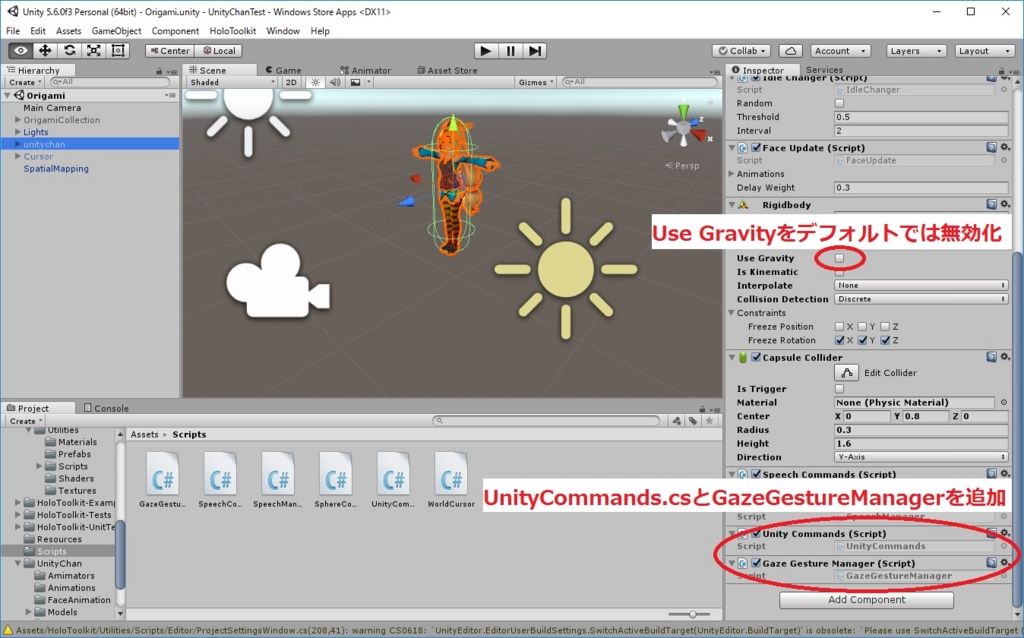The width and height of the screenshot is (1024, 638).
Task: Open Direction Y-Axis dropdown
Action: click(921, 457)
